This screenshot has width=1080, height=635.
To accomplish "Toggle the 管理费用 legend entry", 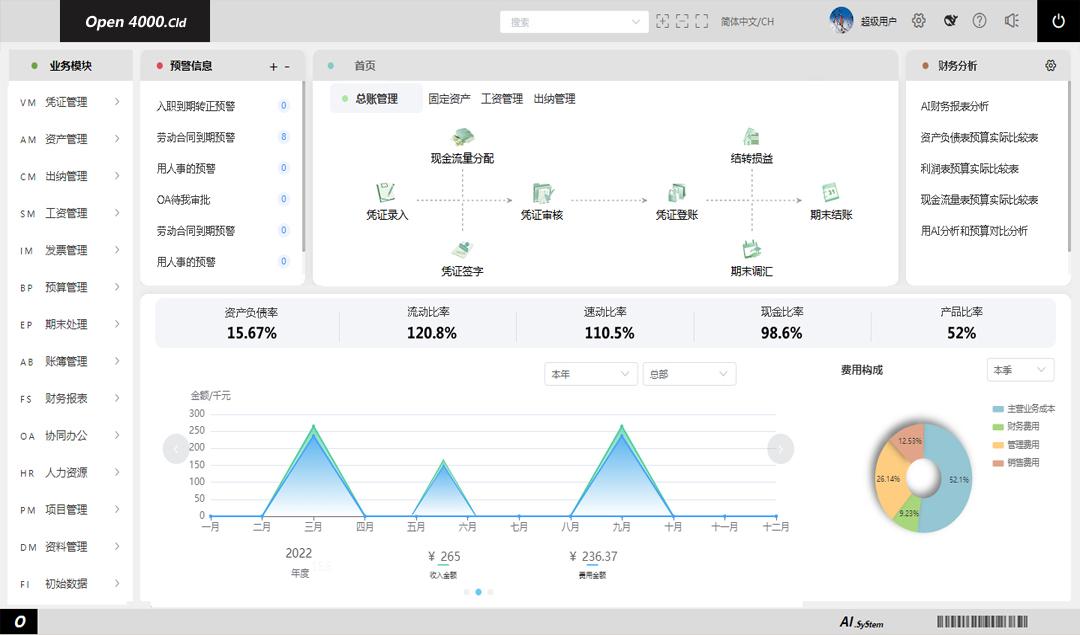I will 1016,445.
